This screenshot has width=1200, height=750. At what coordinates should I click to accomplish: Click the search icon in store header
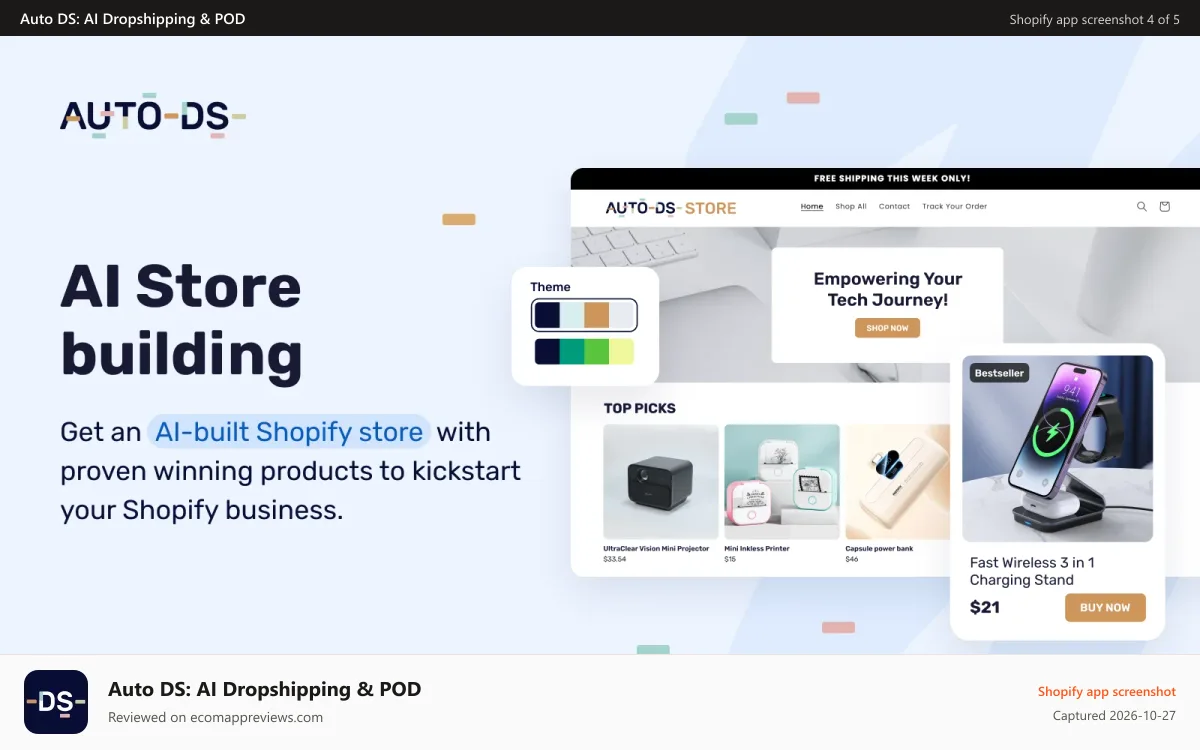(1141, 207)
